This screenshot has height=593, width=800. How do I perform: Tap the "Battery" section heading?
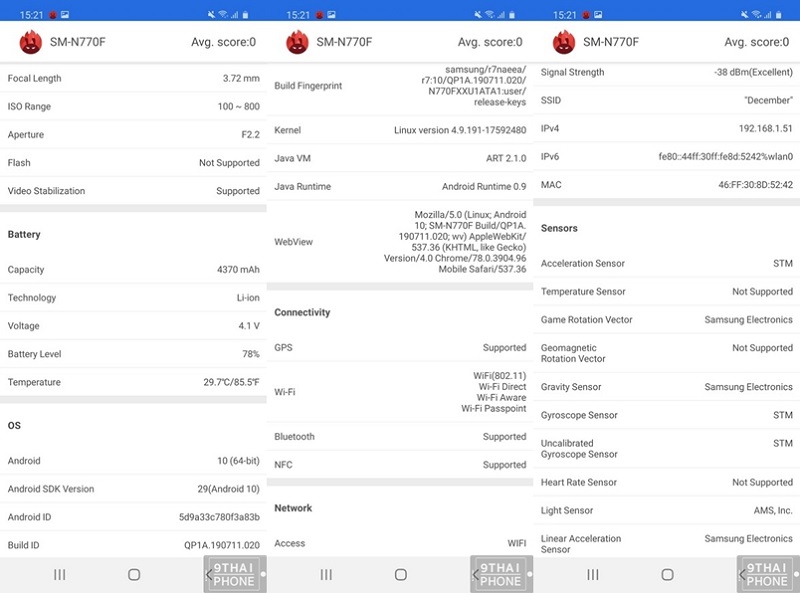pyautogui.click(x=24, y=234)
